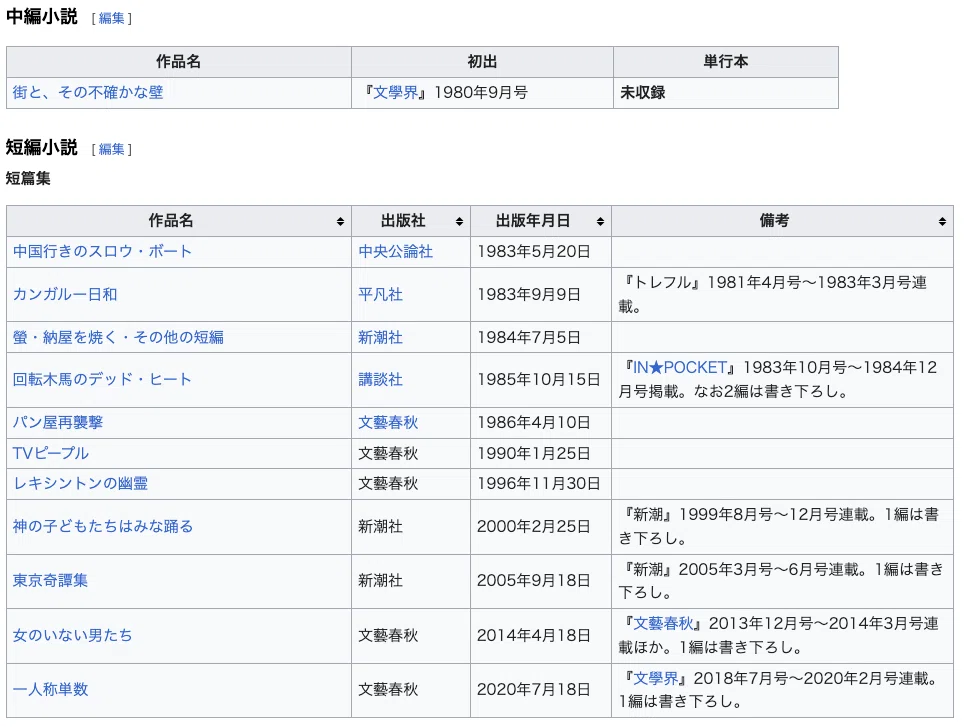The height and width of the screenshot is (727, 964).
Task: Open 螢・納屋を焼く・その他の短編 article
Action: coord(118,337)
